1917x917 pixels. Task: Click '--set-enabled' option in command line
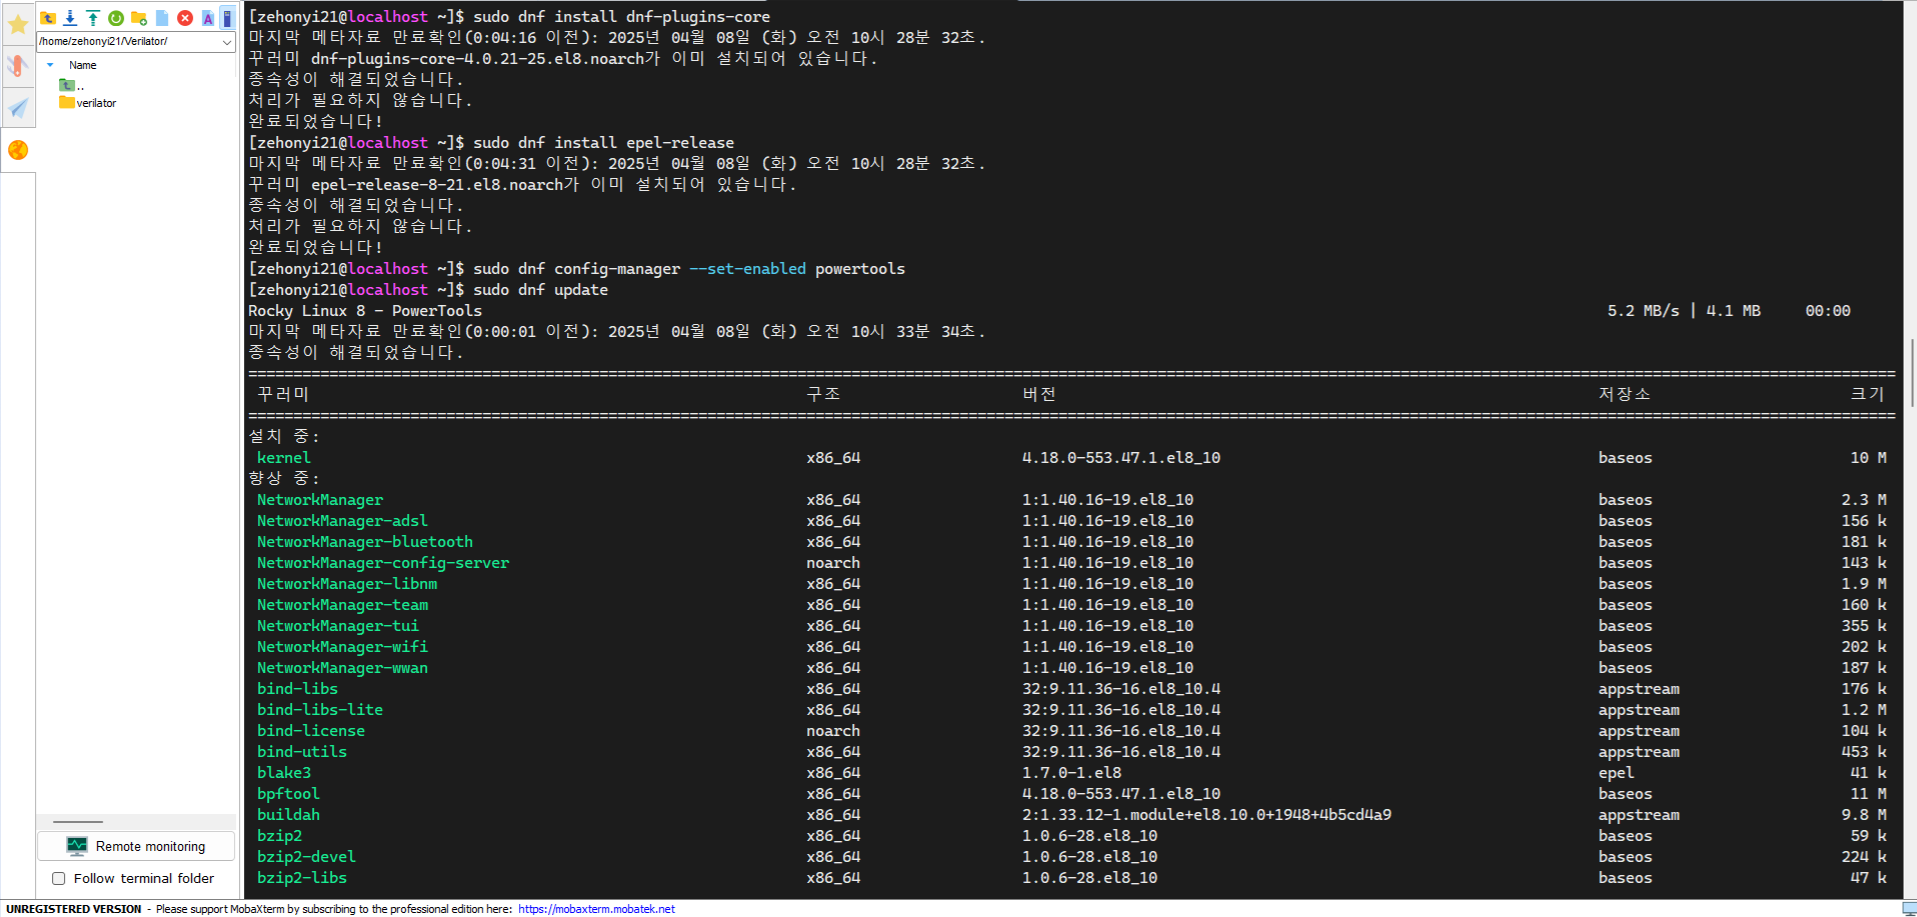pos(748,269)
